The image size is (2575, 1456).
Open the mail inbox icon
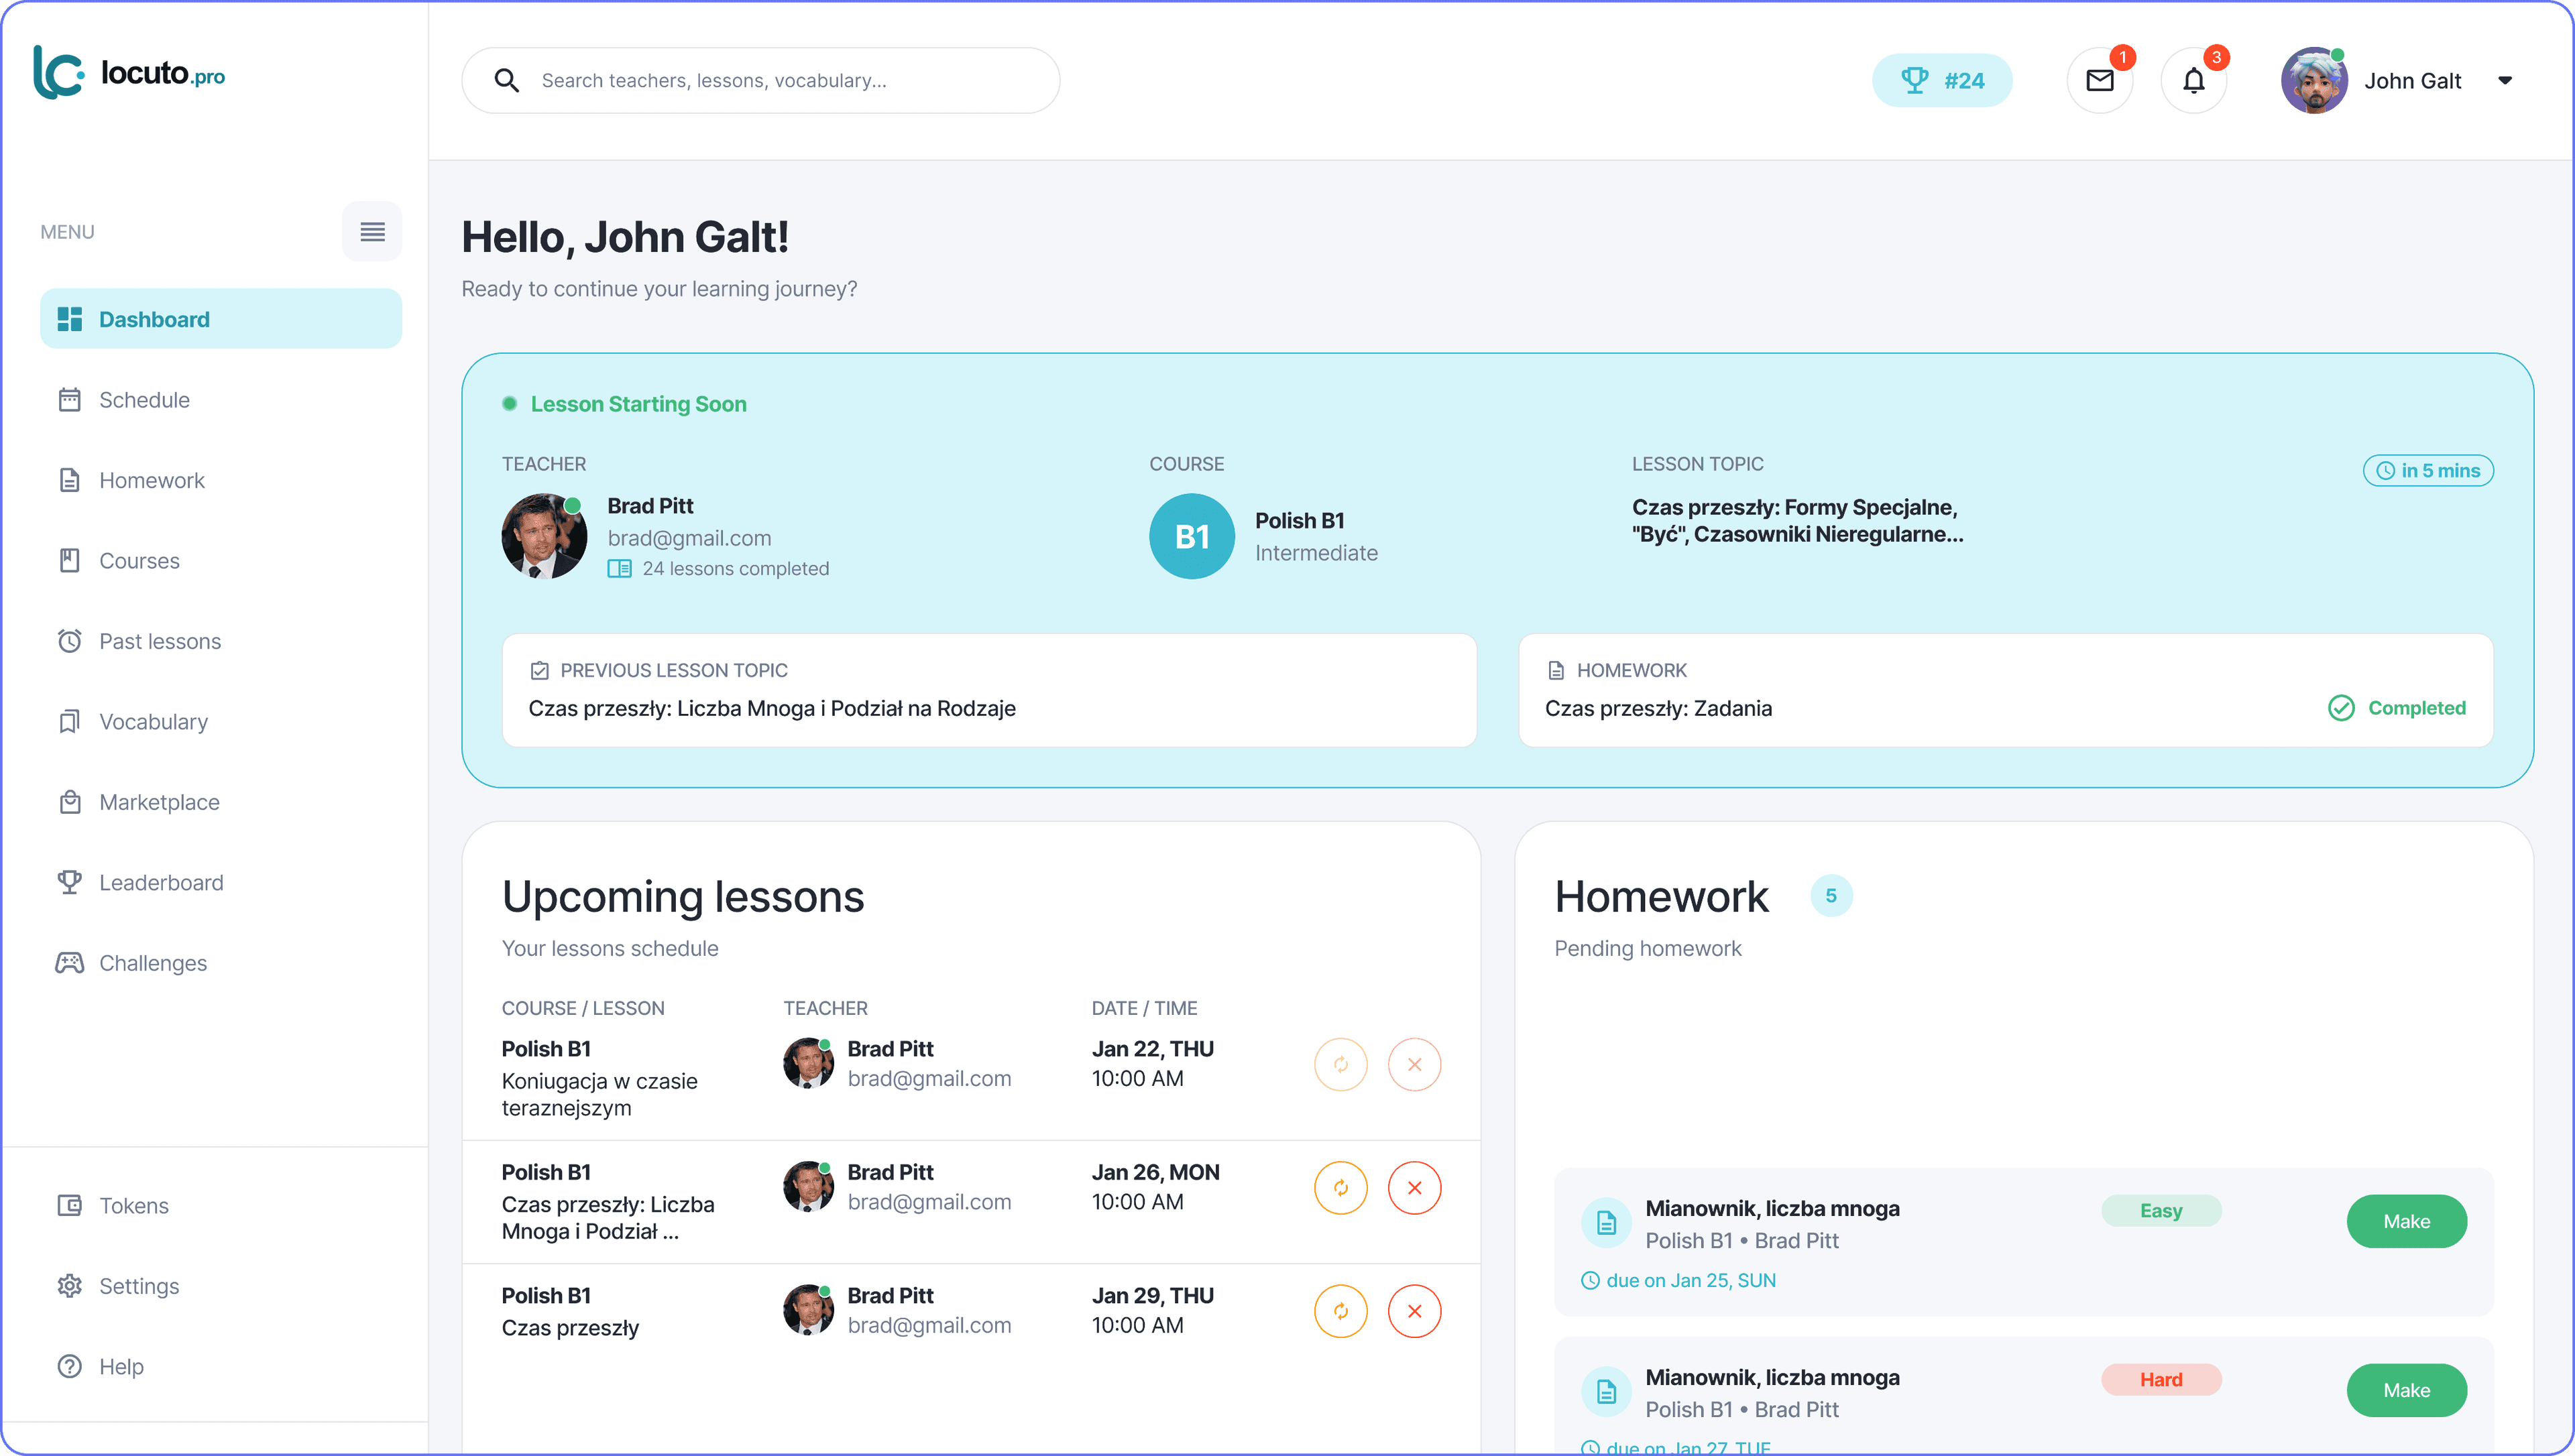(x=2100, y=80)
